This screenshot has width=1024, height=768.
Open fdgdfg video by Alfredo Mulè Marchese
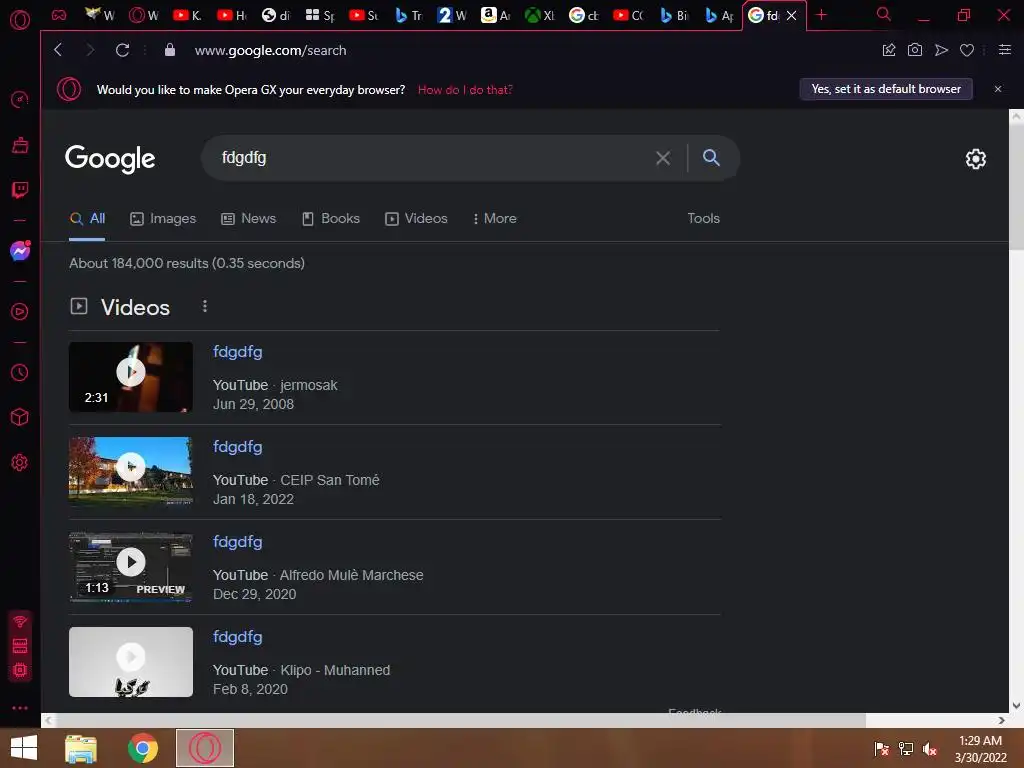click(x=238, y=542)
